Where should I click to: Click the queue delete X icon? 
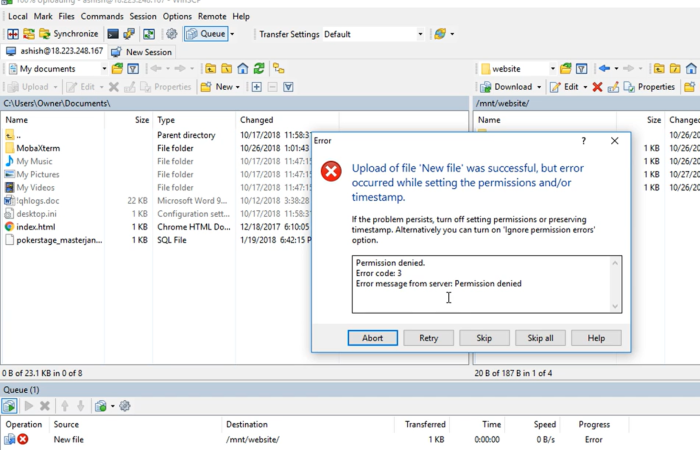(x=45, y=406)
